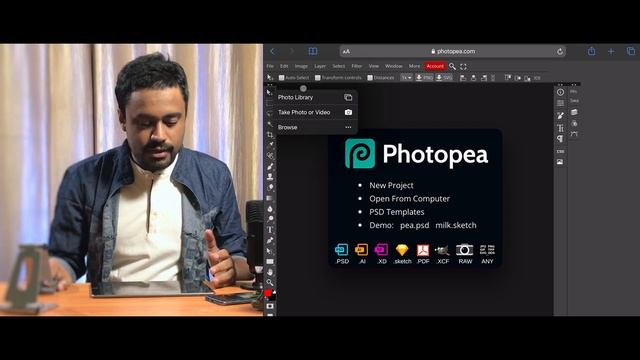This screenshot has height=360, width=640.
Task: Toggle Quick Mask mode icon
Action: tap(270, 306)
